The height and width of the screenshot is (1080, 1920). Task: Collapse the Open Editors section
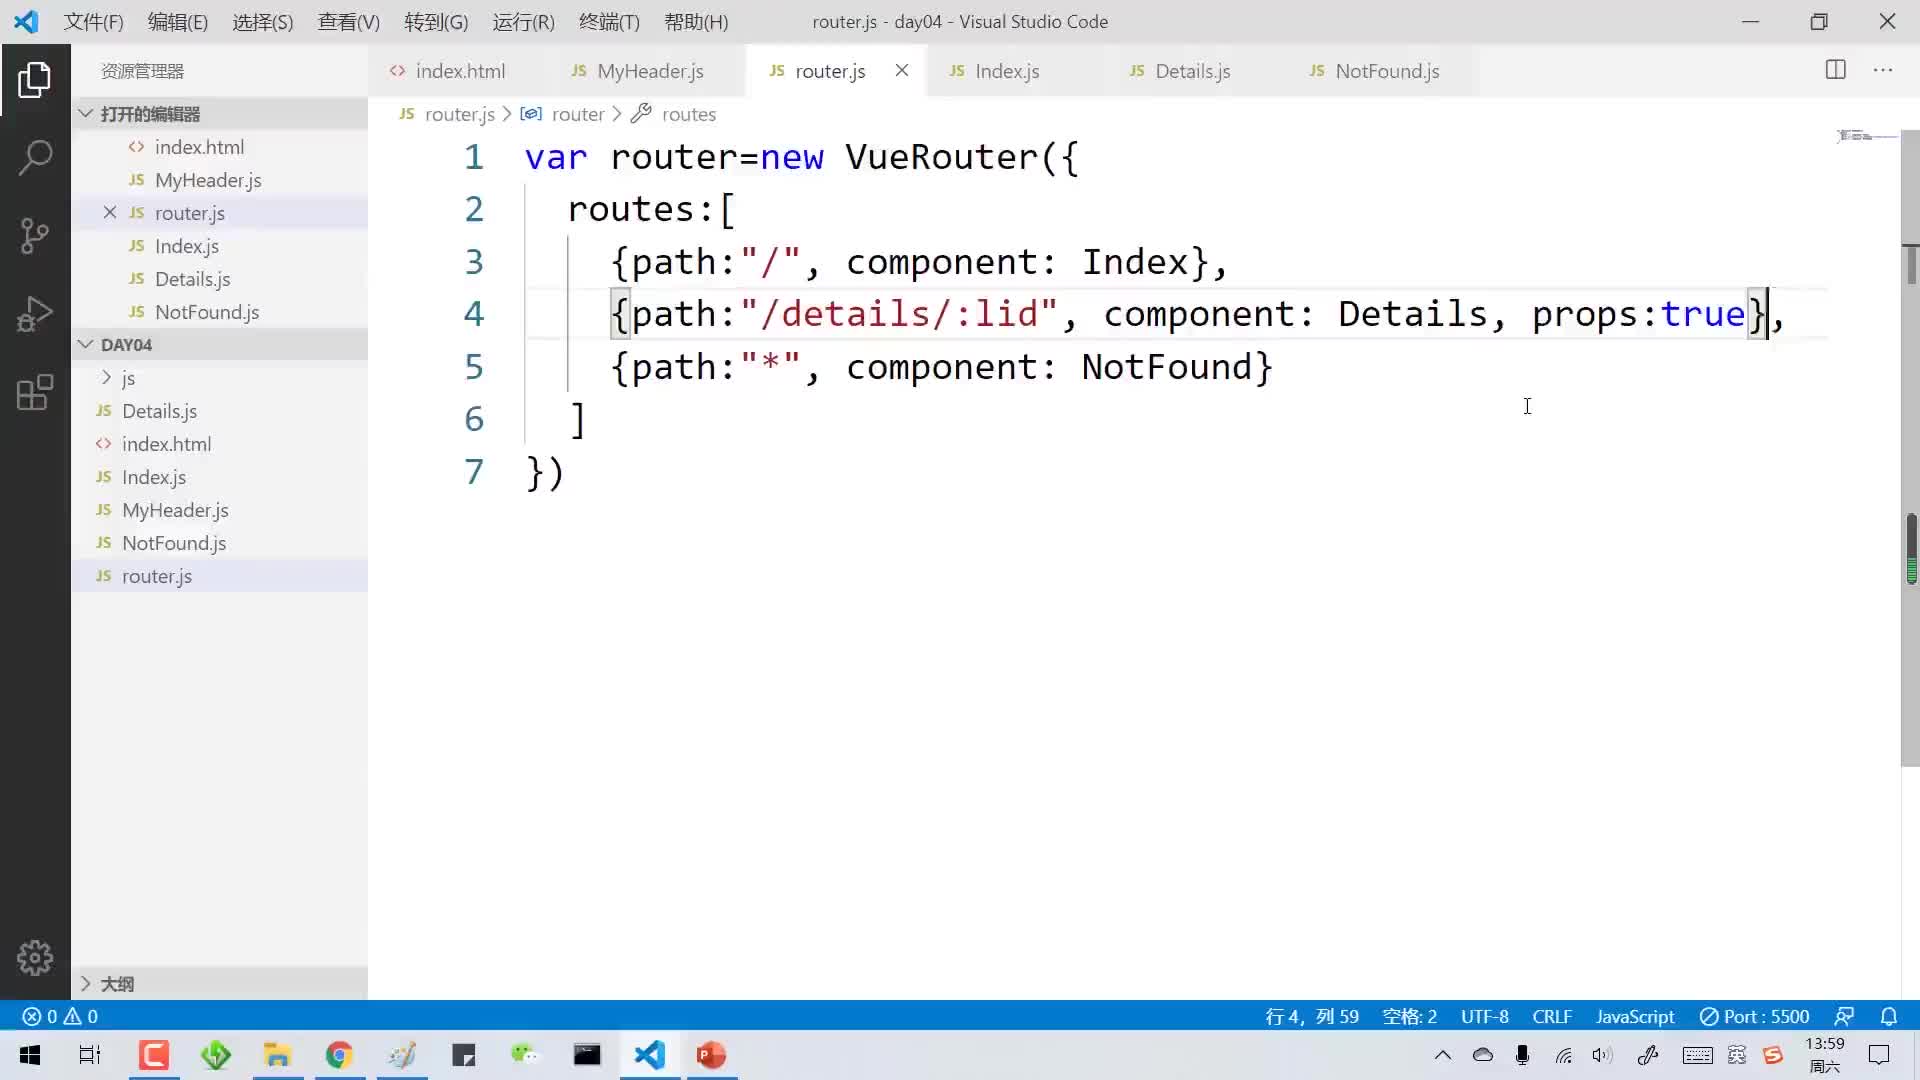point(219,113)
